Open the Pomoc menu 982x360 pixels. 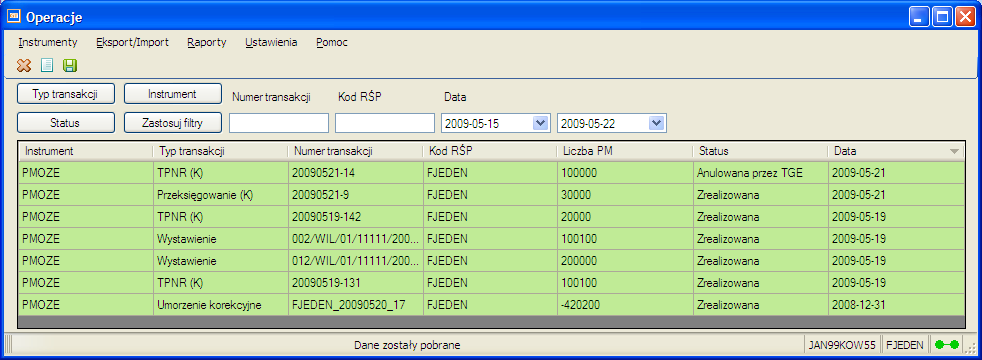click(332, 43)
